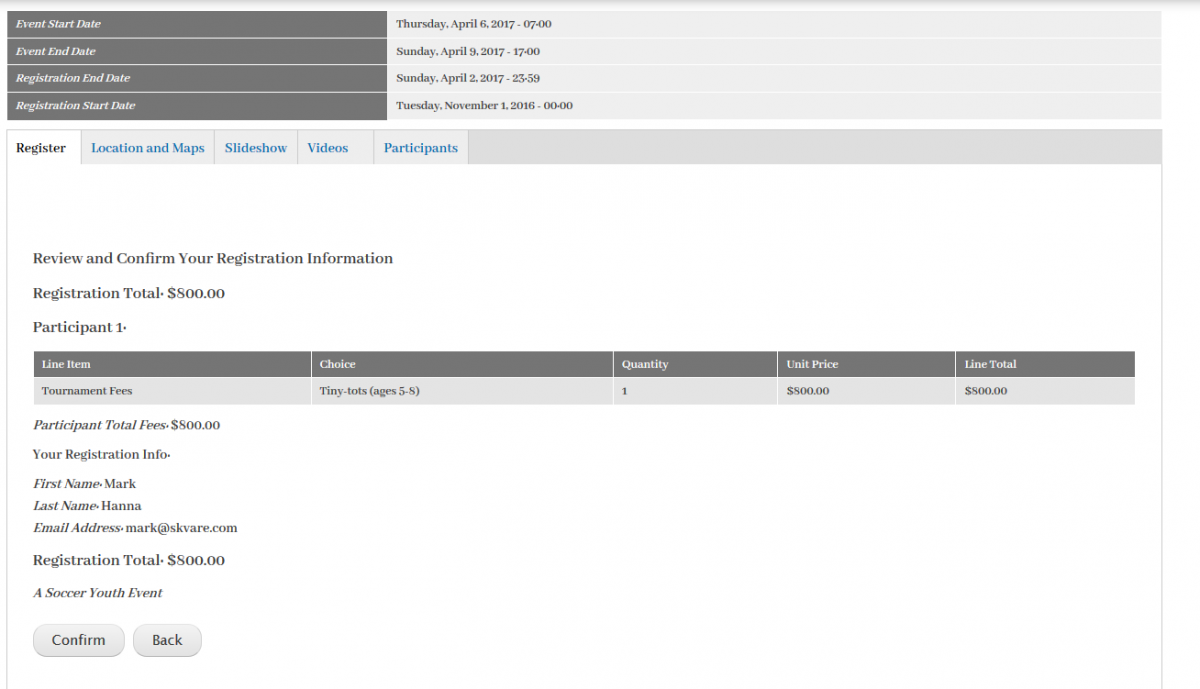
Task: Switch to the Slideshow tab
Action: 255,148
